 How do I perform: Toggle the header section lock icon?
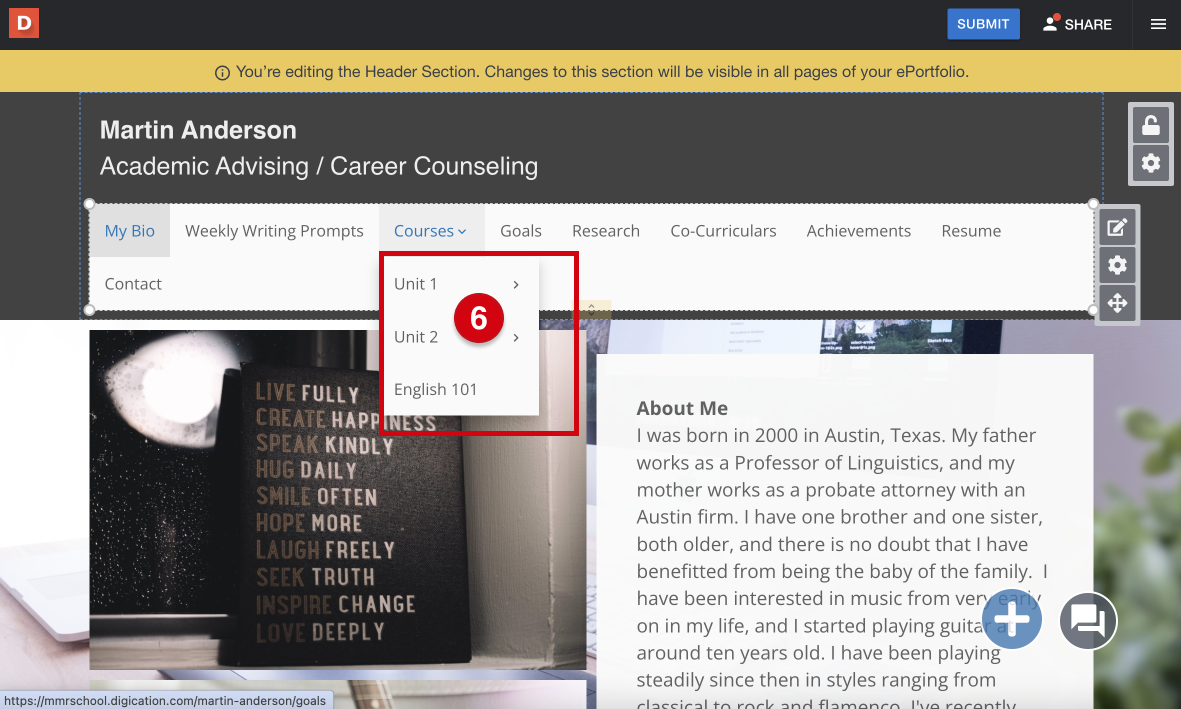coord(1150,125)
